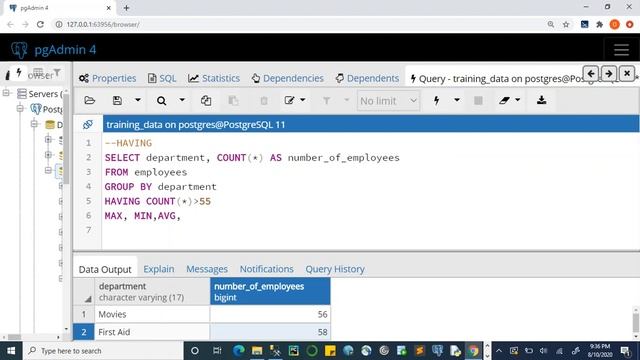
Task: Expand the Edit options dropdown
Action: (x=303, y=100)
